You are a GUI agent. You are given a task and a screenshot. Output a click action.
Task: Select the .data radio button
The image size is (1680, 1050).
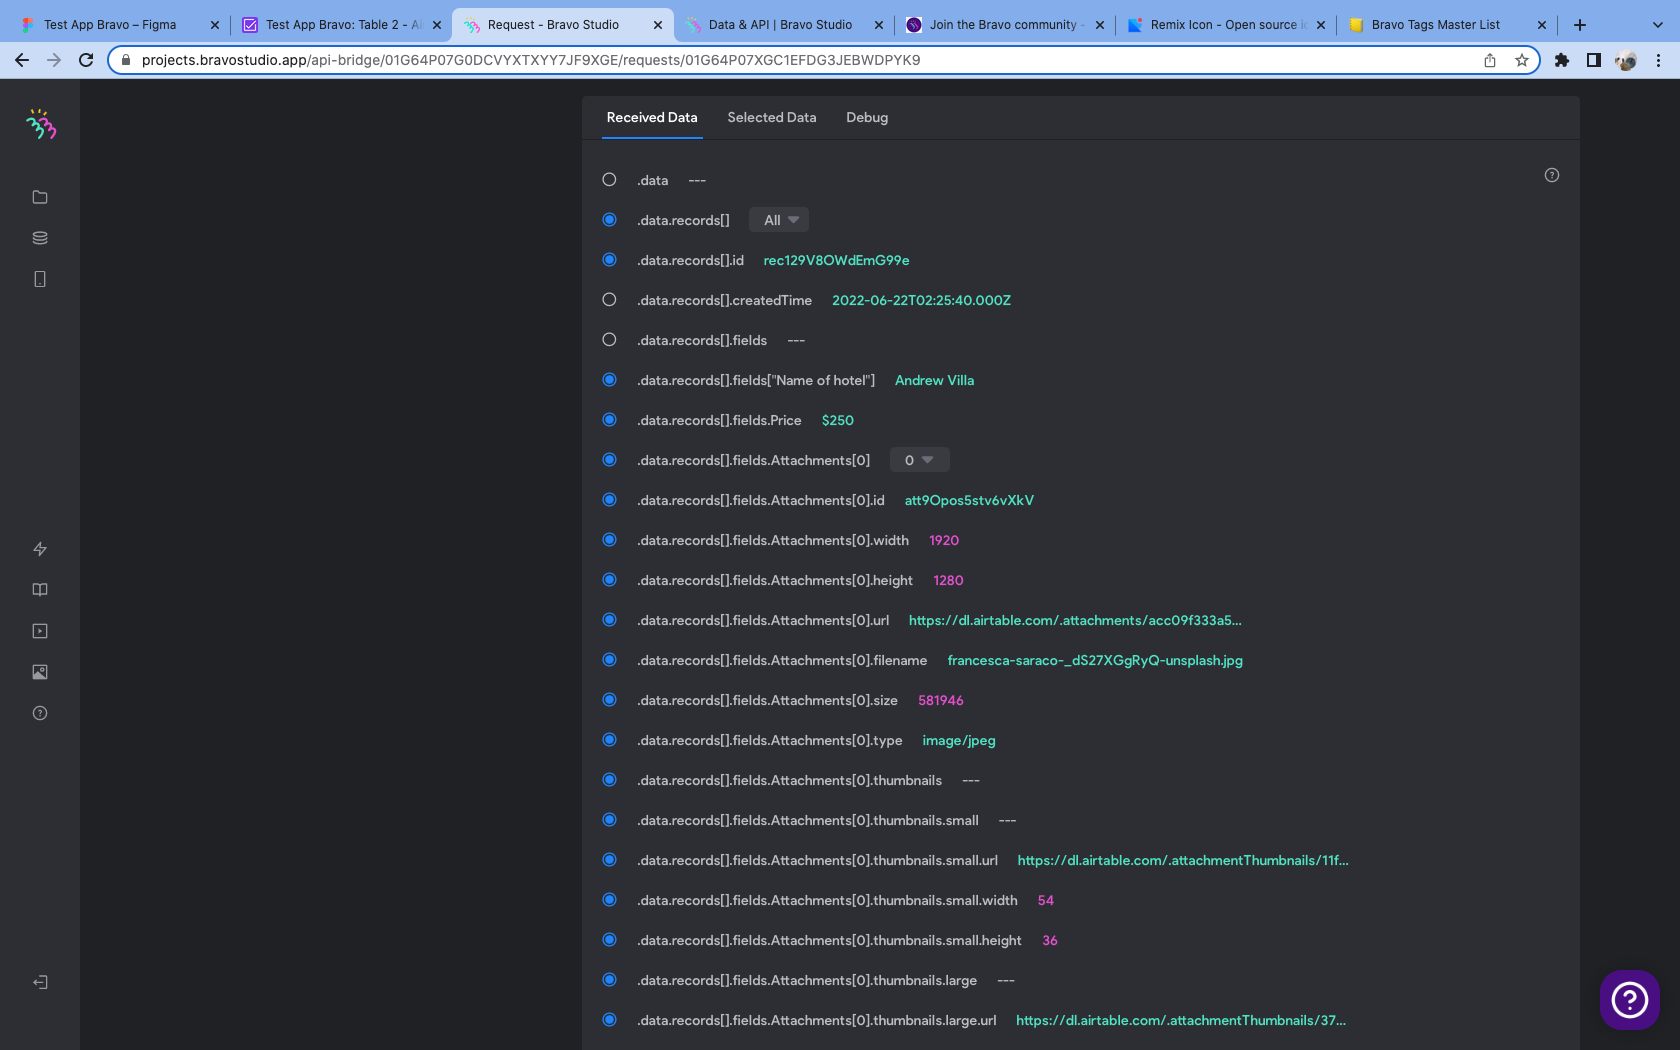(609, 180)
